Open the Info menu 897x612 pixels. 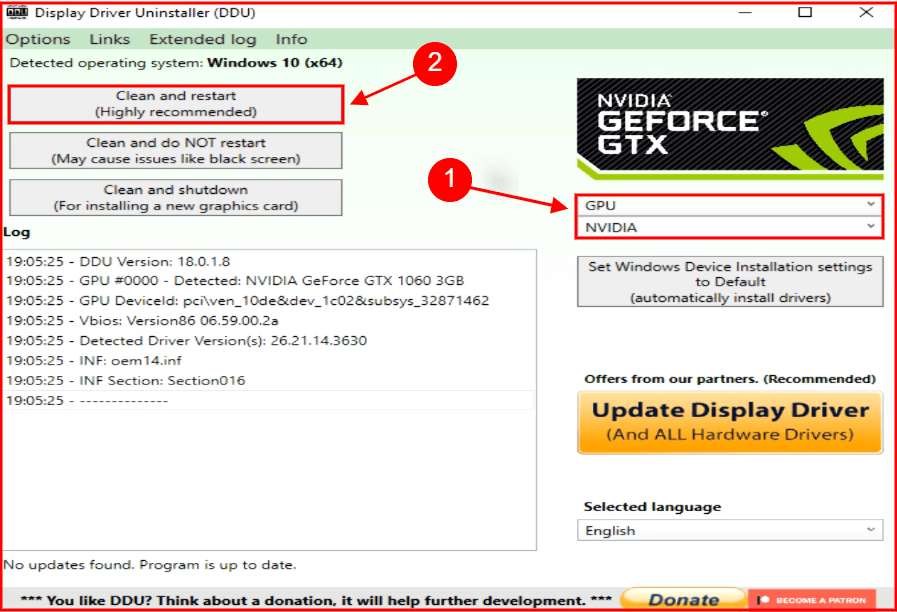290,39
